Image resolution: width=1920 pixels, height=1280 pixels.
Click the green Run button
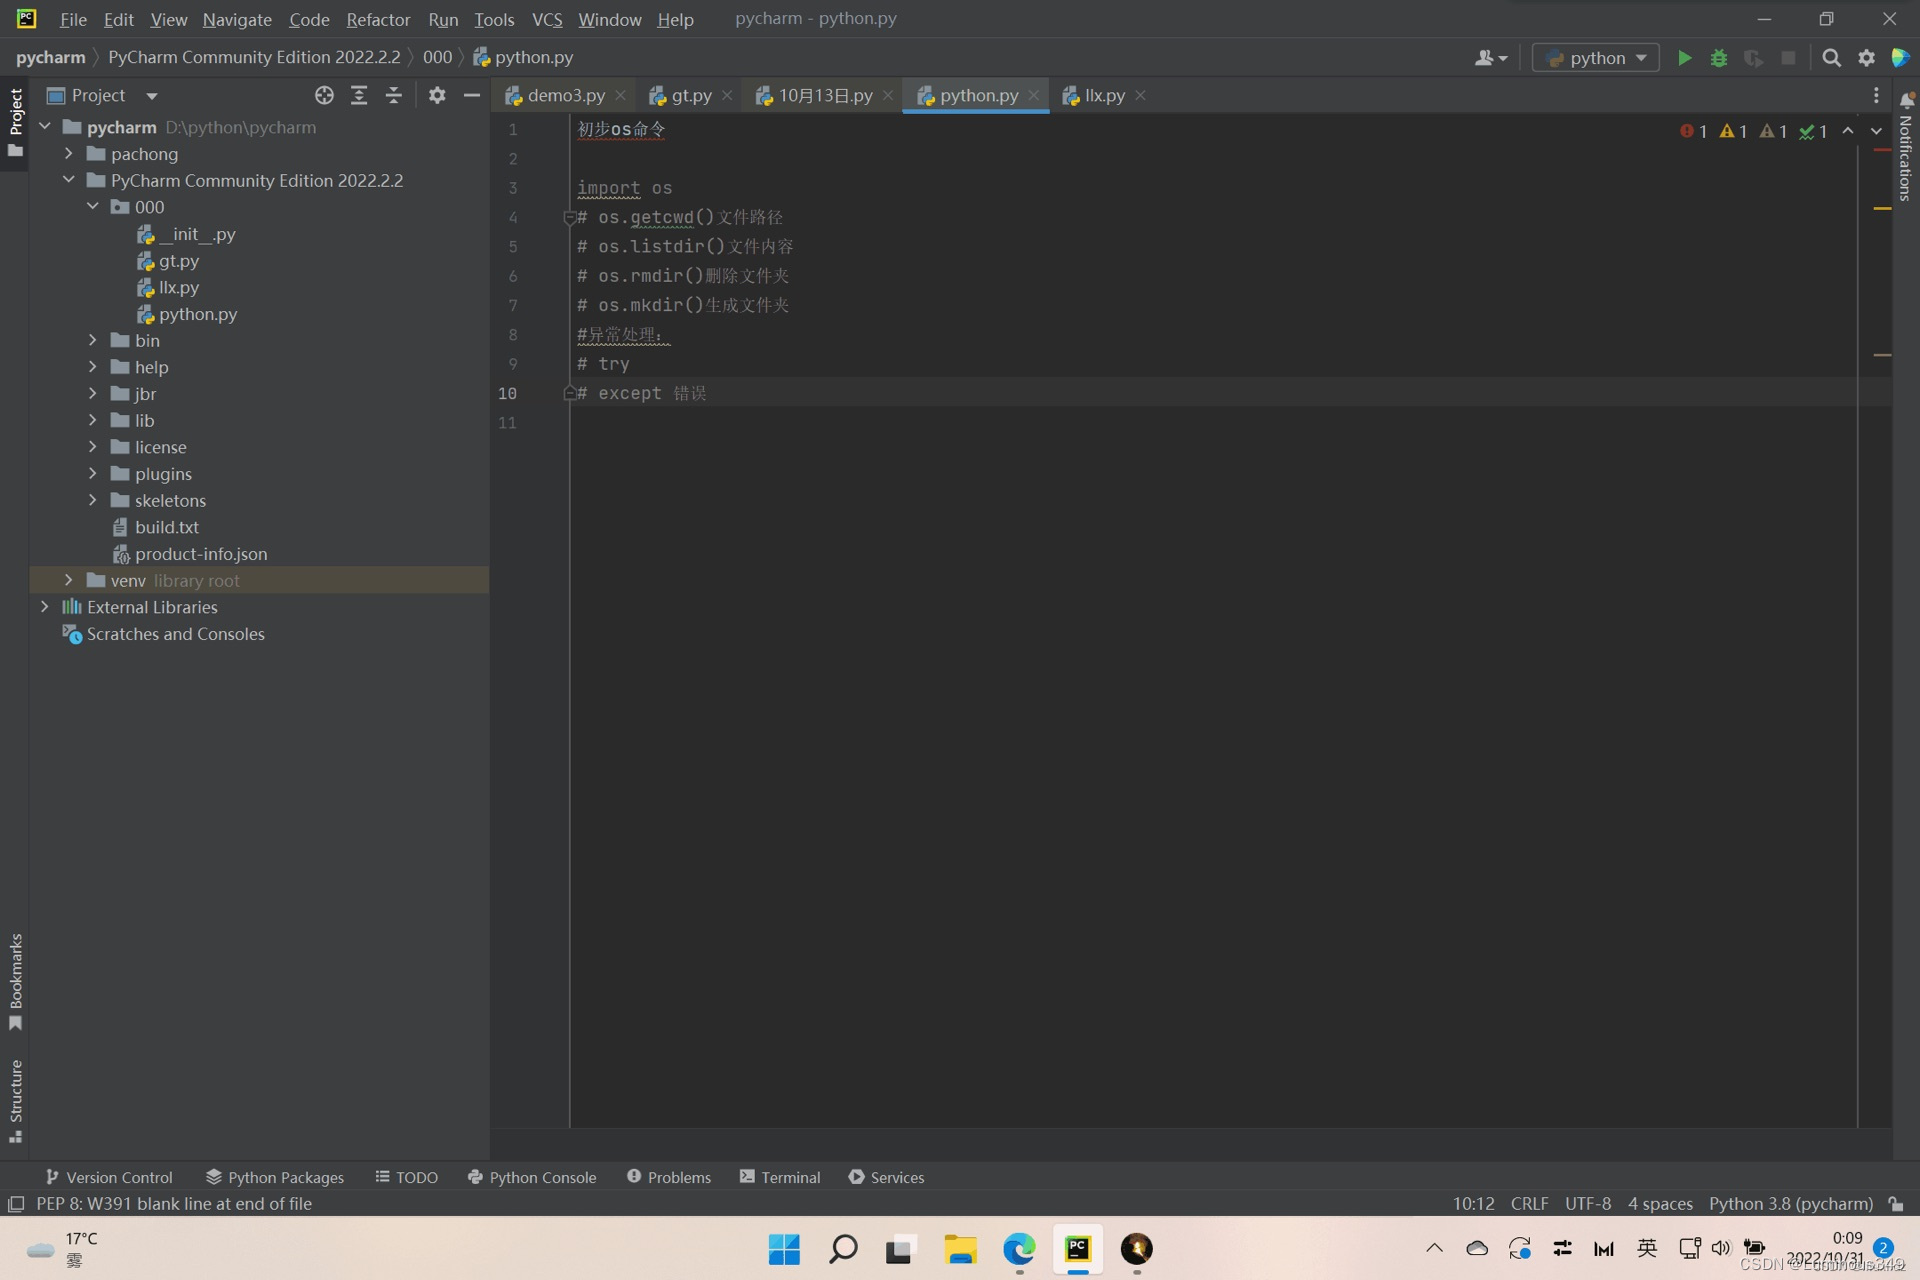pyautogui.click(x=1684, y=58)
